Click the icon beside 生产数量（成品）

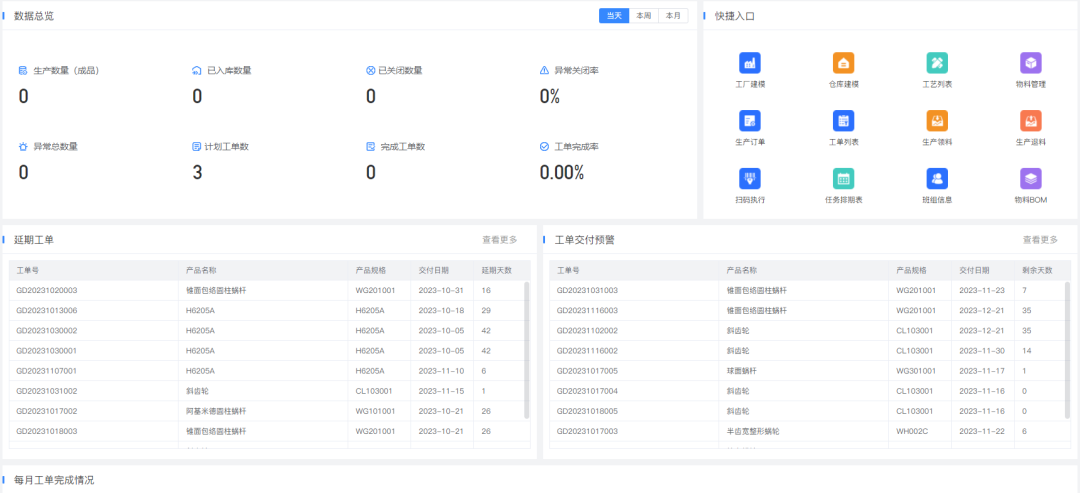click(x=23, y=70)
